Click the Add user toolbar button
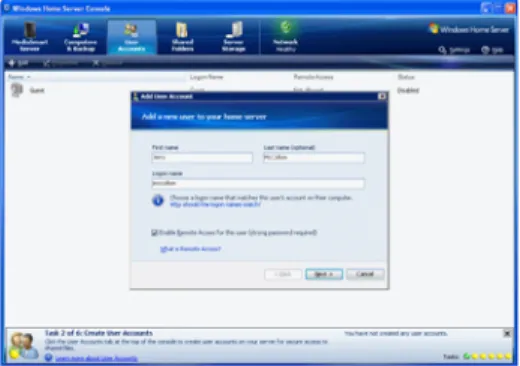 [x=19, y=63]
